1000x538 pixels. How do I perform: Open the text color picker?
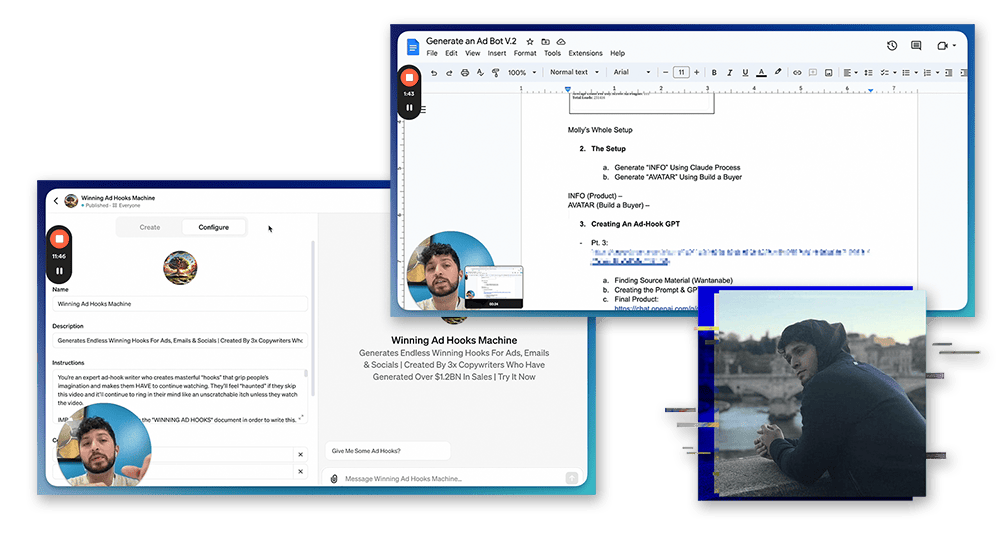tap(762, 73)
